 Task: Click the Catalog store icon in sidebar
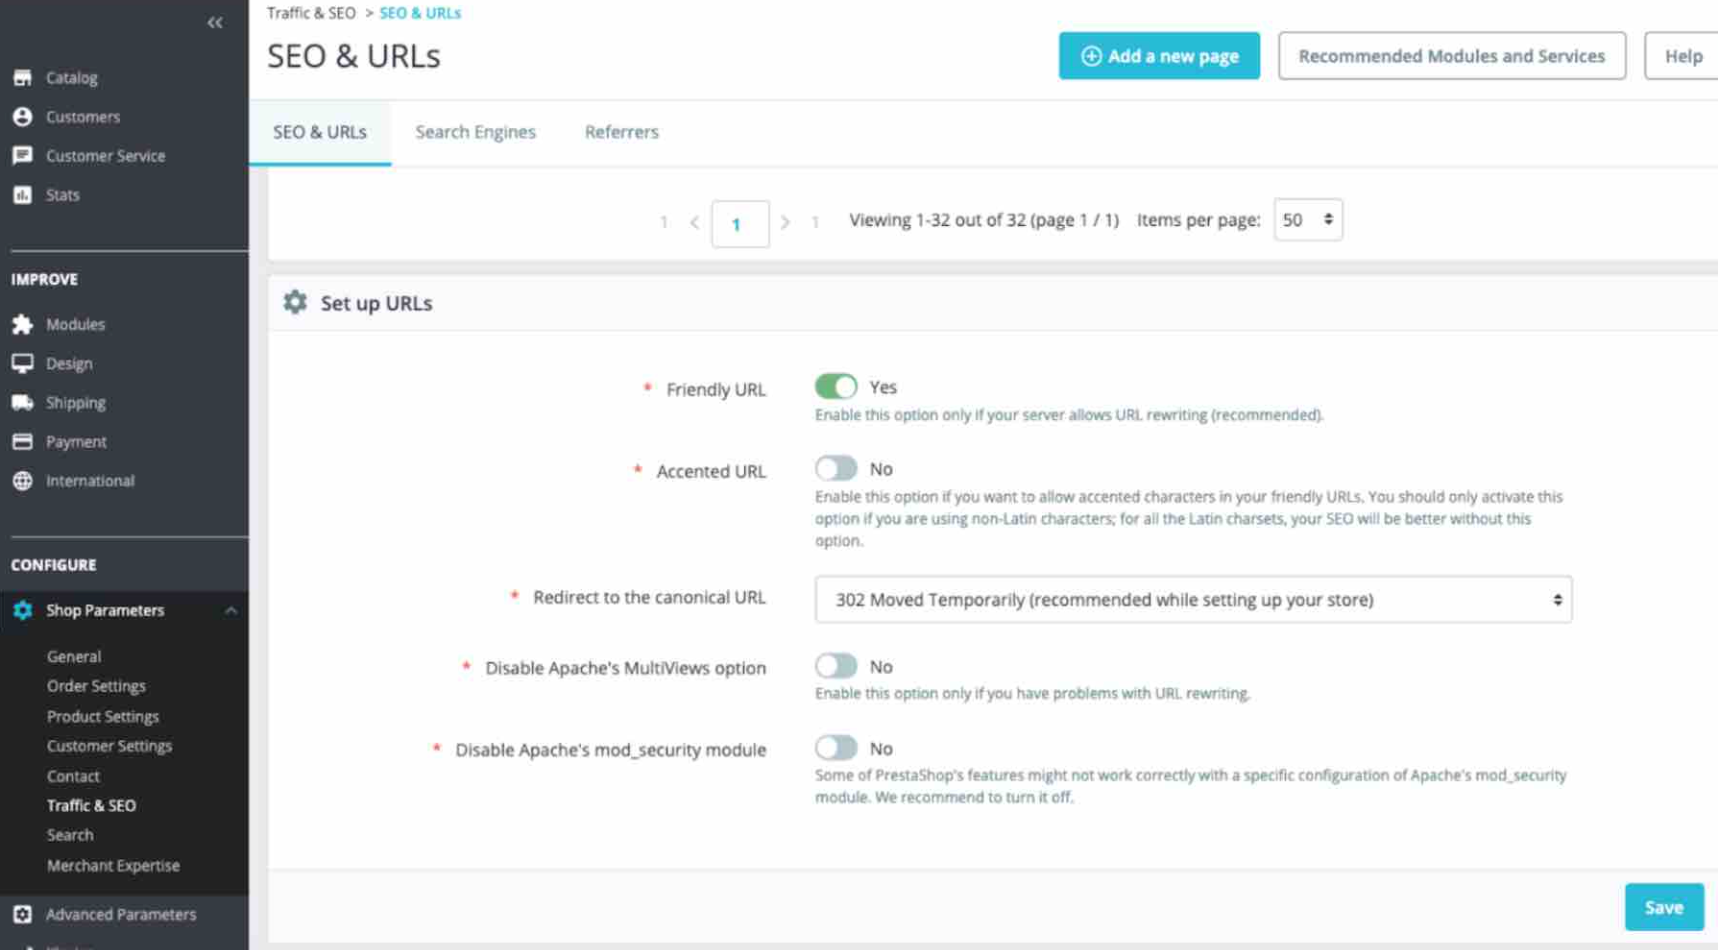22,78
